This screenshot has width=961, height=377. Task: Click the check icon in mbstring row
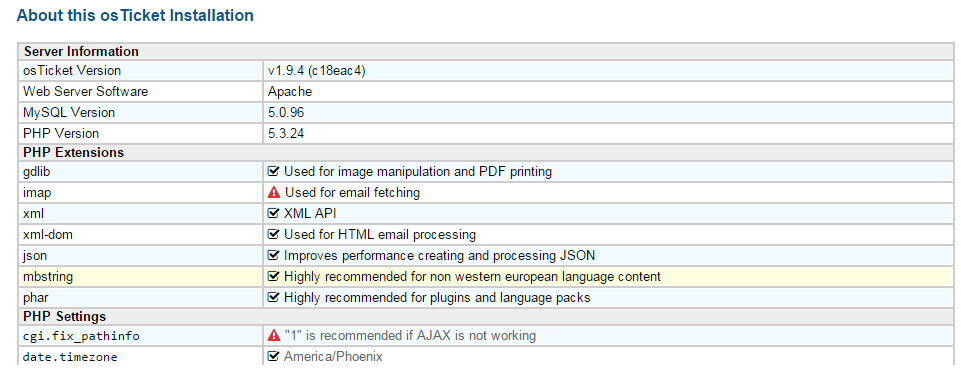point(274,276)
